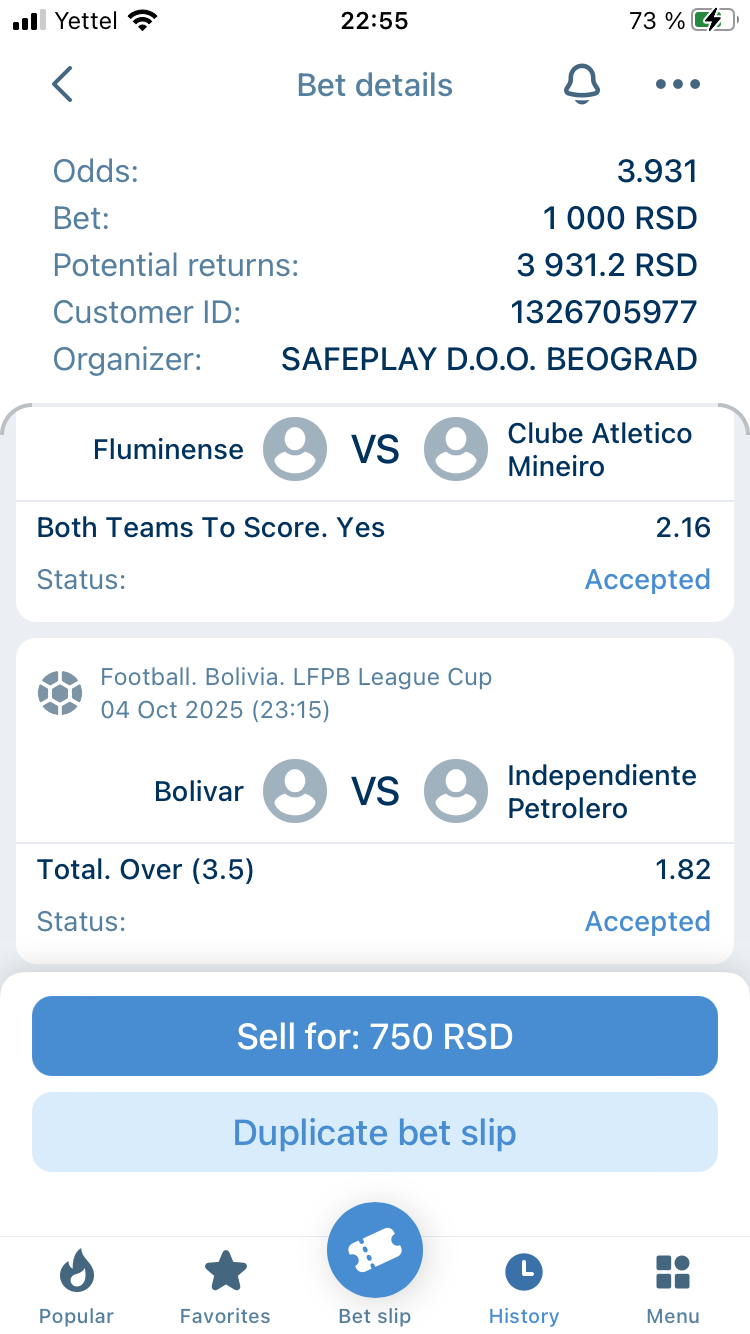Switch to the History tab
The height and width of the screenshot is (1334, 750).
(524, 1288)
